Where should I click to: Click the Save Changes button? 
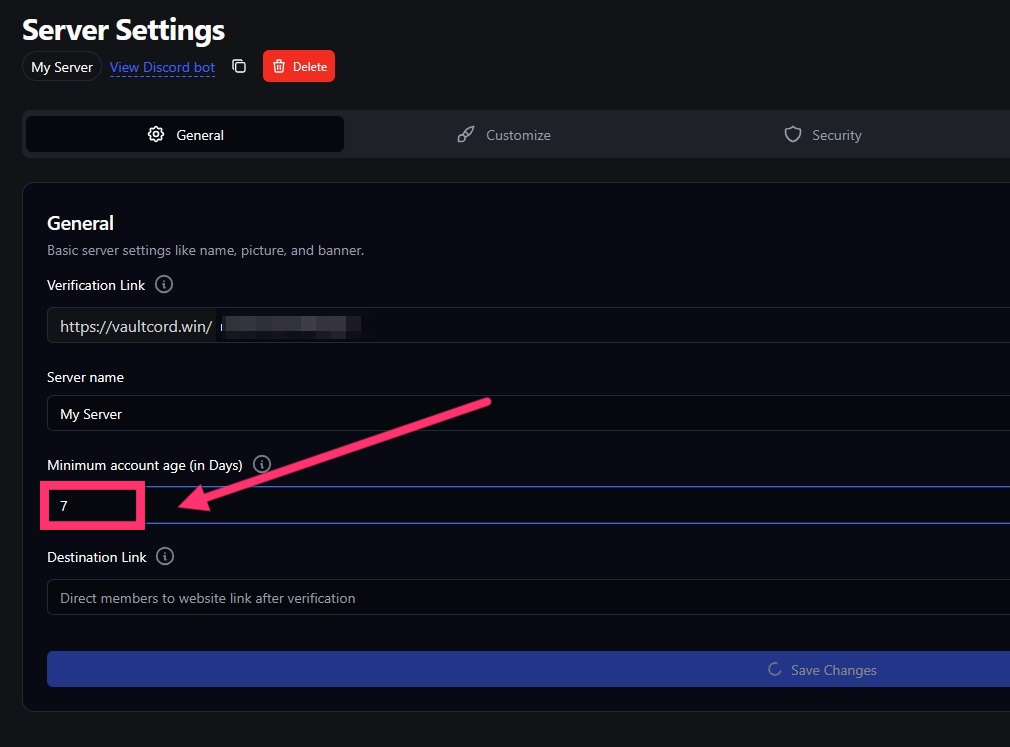528,670
